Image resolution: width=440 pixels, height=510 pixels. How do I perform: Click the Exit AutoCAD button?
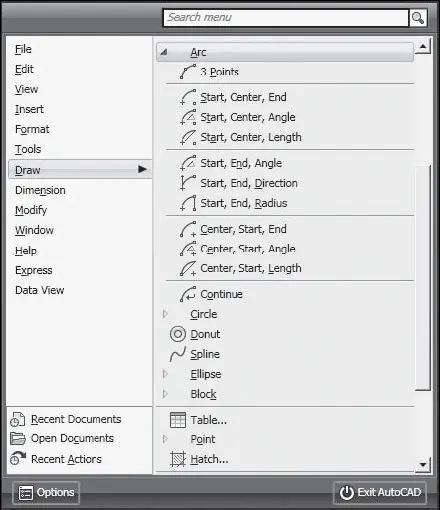(x=380, y=492)
